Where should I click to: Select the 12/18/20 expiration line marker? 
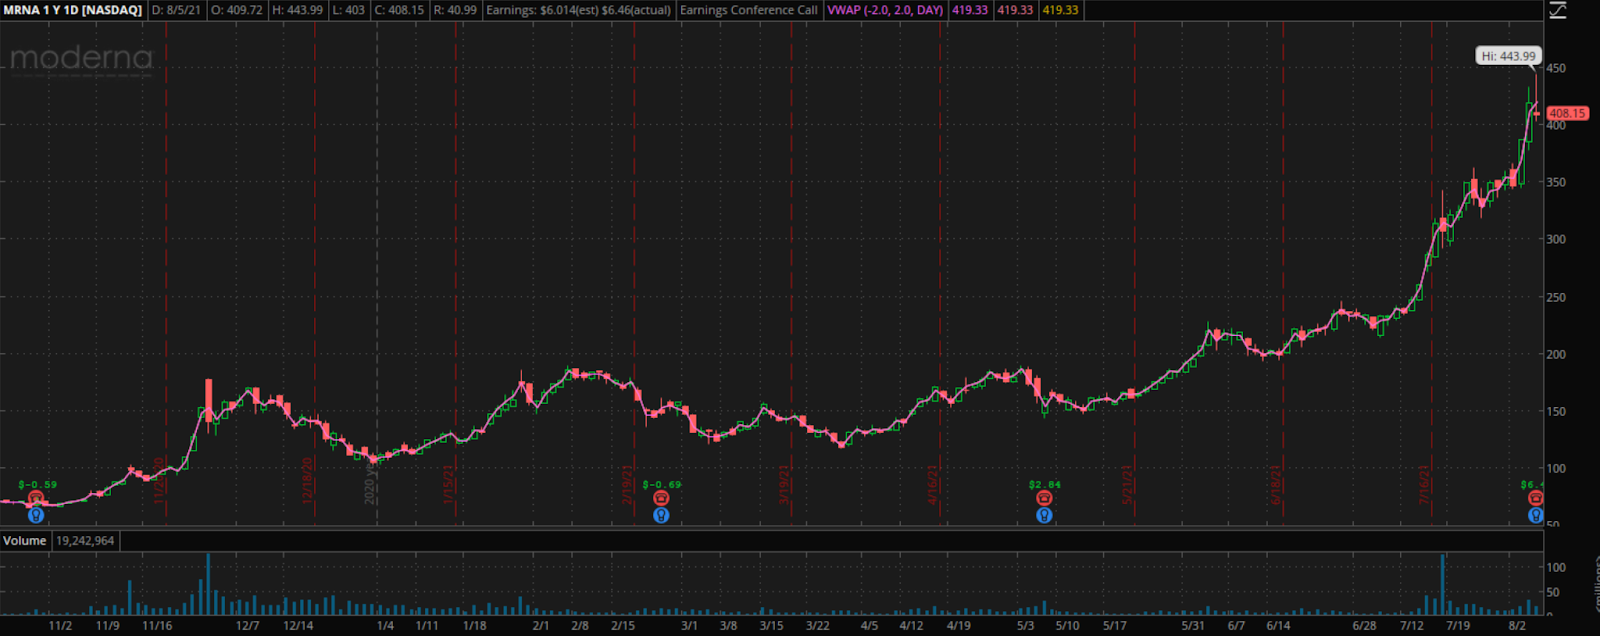coord(309,480)
